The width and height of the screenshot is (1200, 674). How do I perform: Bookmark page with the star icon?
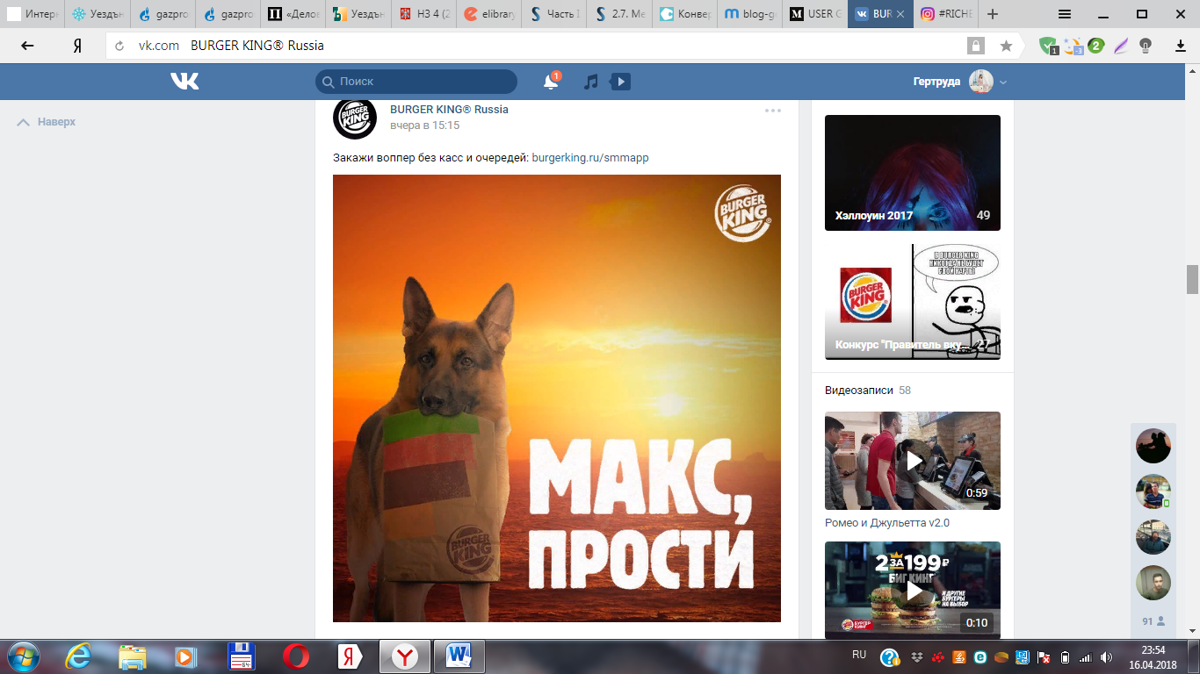point(1006,46)
